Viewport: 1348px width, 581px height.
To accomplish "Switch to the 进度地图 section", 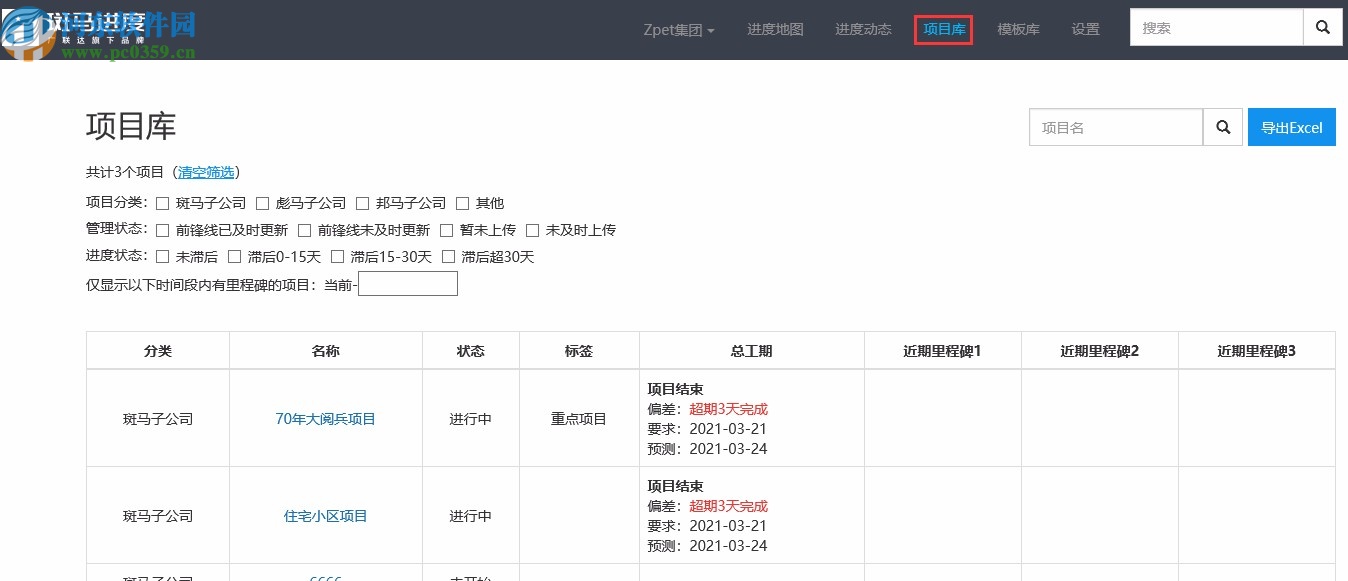I will tap(775, 29).
